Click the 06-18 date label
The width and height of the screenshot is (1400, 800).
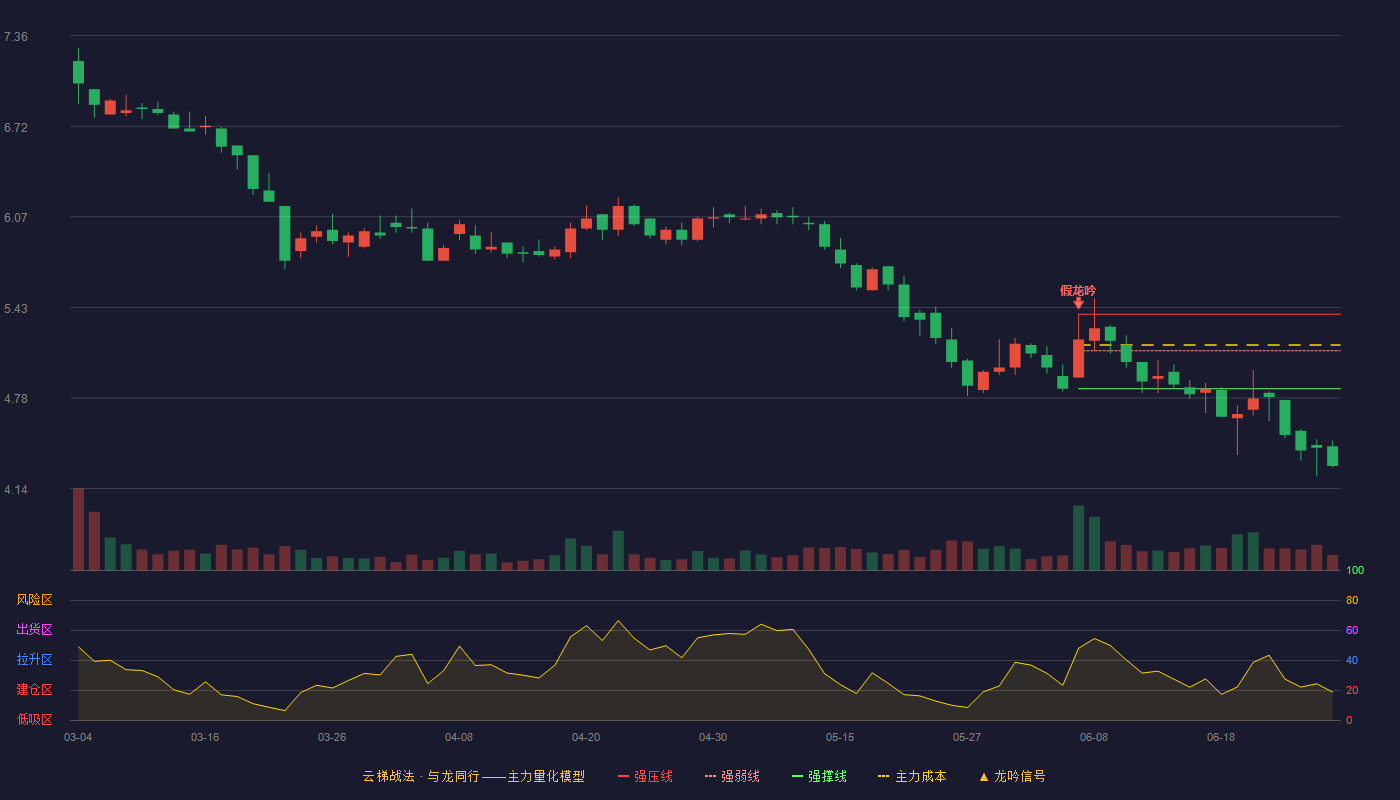[1221, 737]
